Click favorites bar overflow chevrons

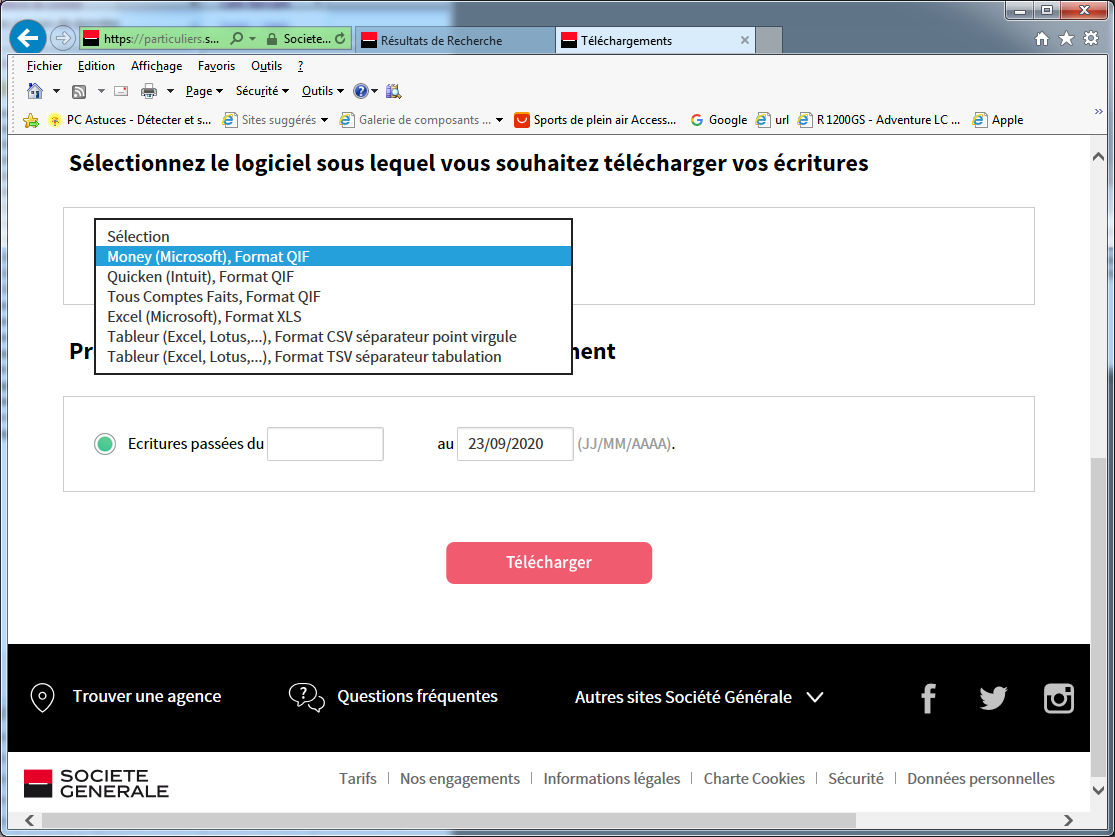tap(1099, 112)
